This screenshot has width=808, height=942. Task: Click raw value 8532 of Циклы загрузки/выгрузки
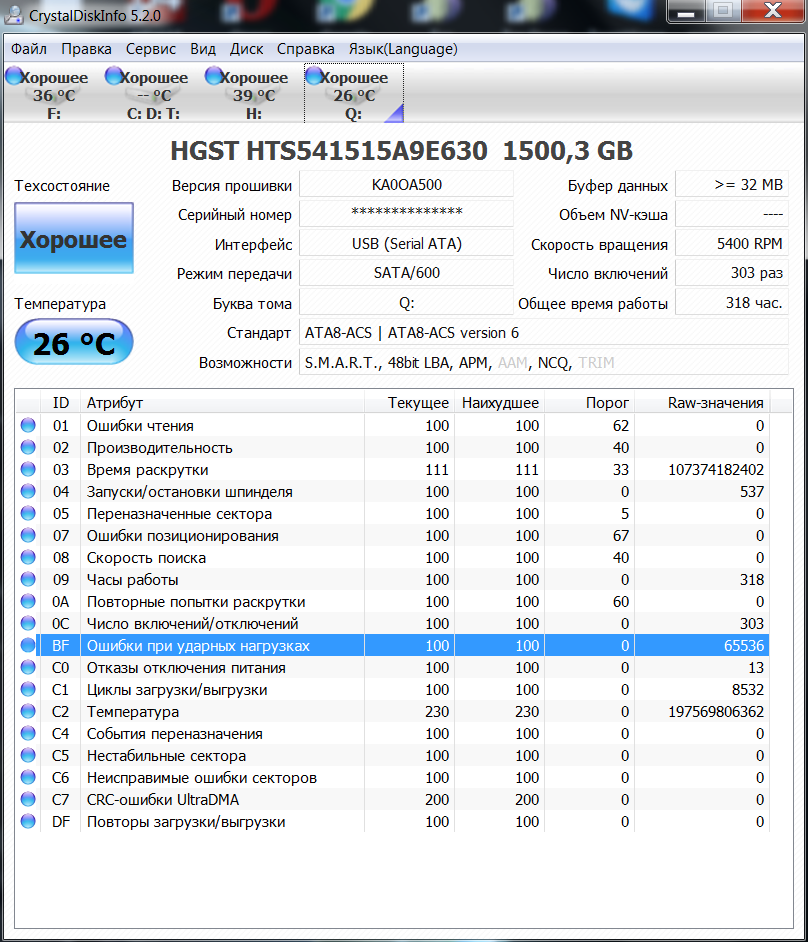point(748,690)
